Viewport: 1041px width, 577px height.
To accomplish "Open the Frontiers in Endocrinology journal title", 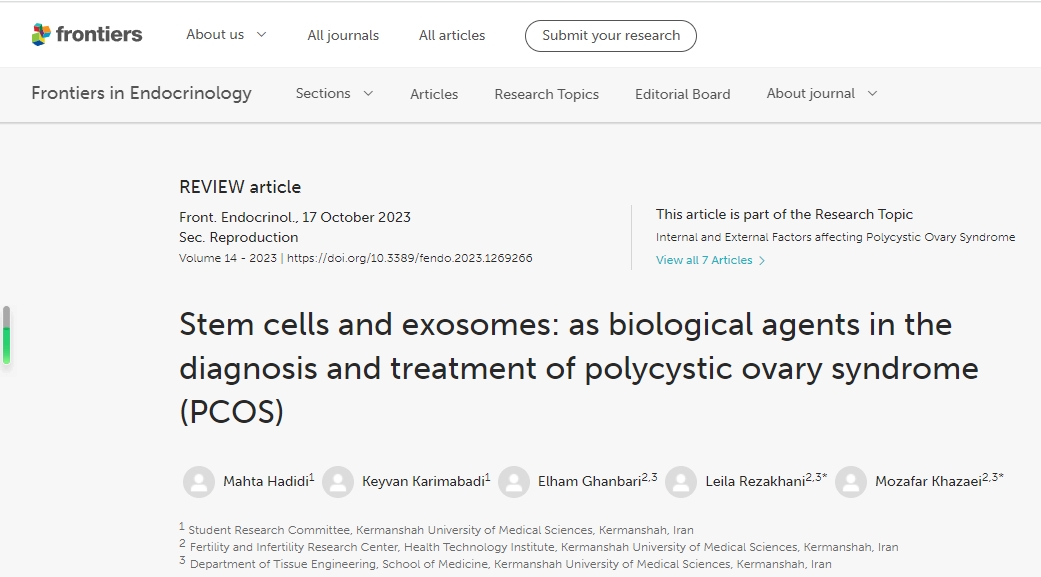I will 141,94.
